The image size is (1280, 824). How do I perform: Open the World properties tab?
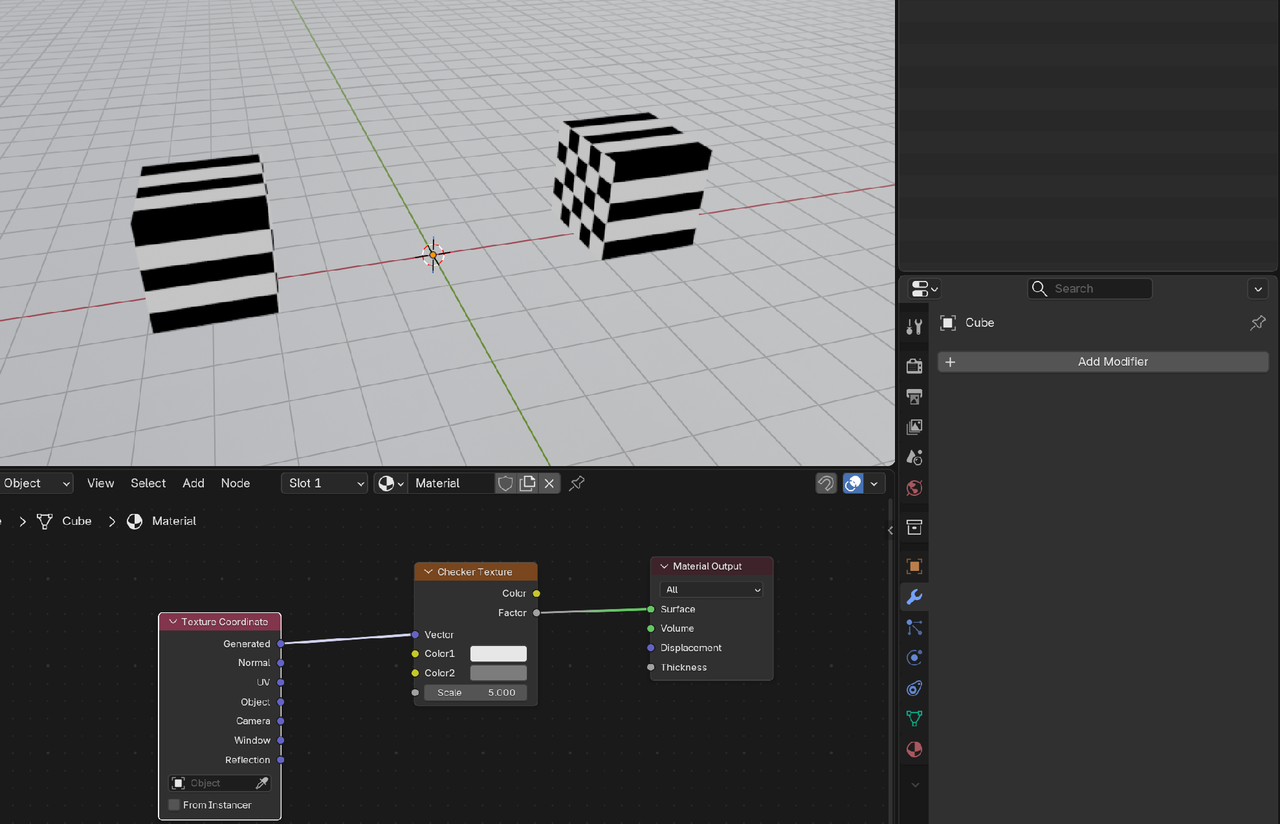[x=914, y=488]
